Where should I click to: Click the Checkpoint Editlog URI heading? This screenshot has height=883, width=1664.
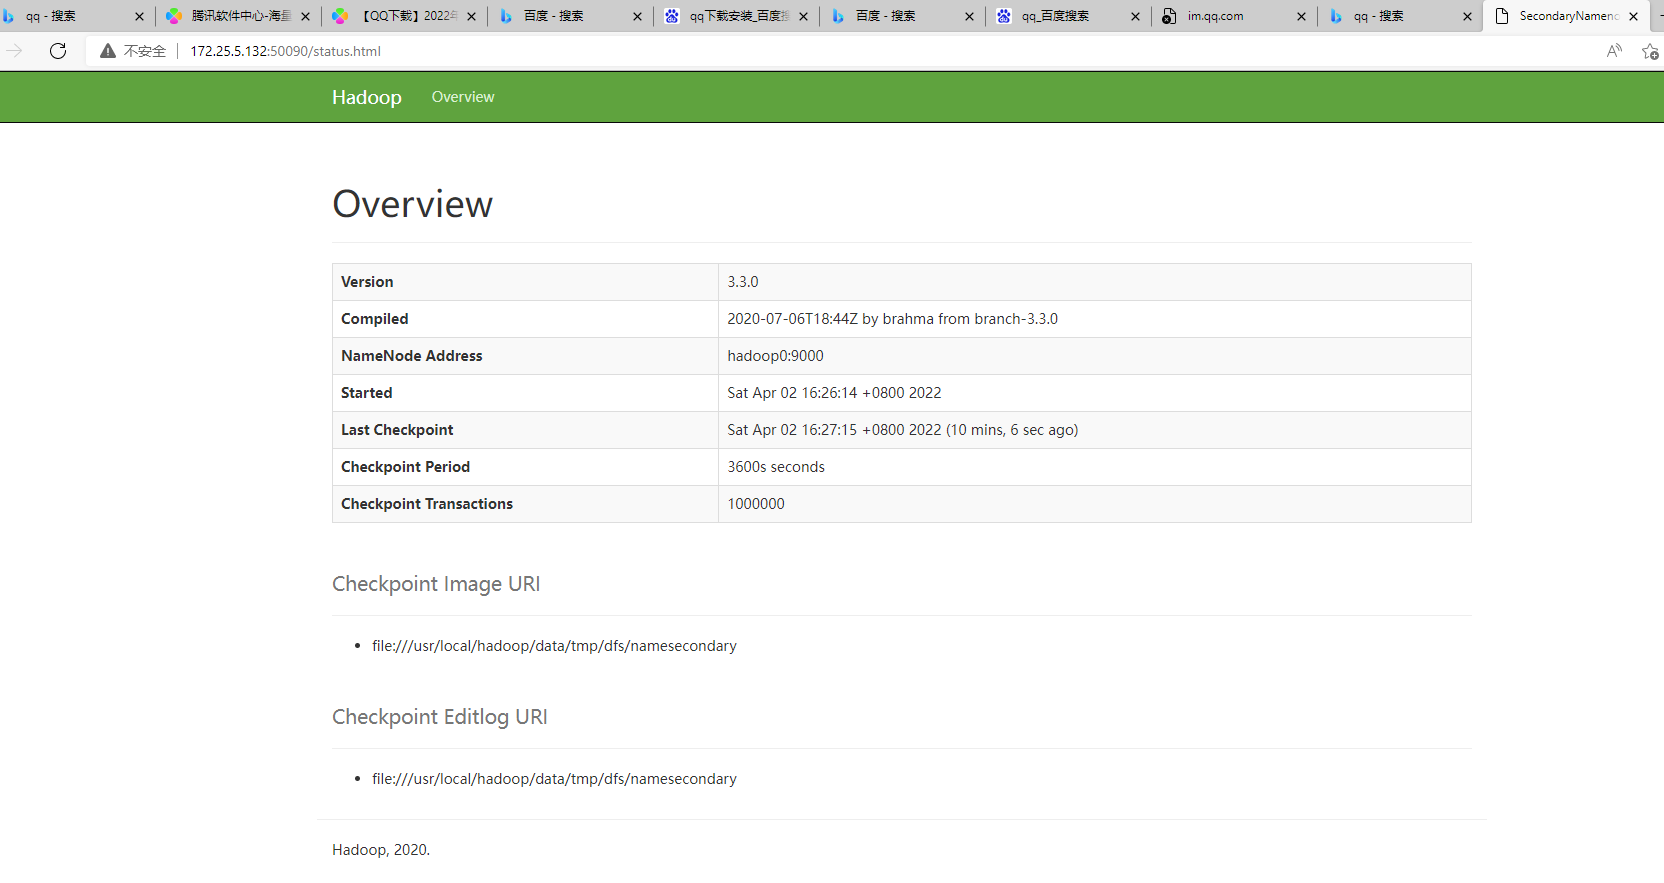pos(440,717)
